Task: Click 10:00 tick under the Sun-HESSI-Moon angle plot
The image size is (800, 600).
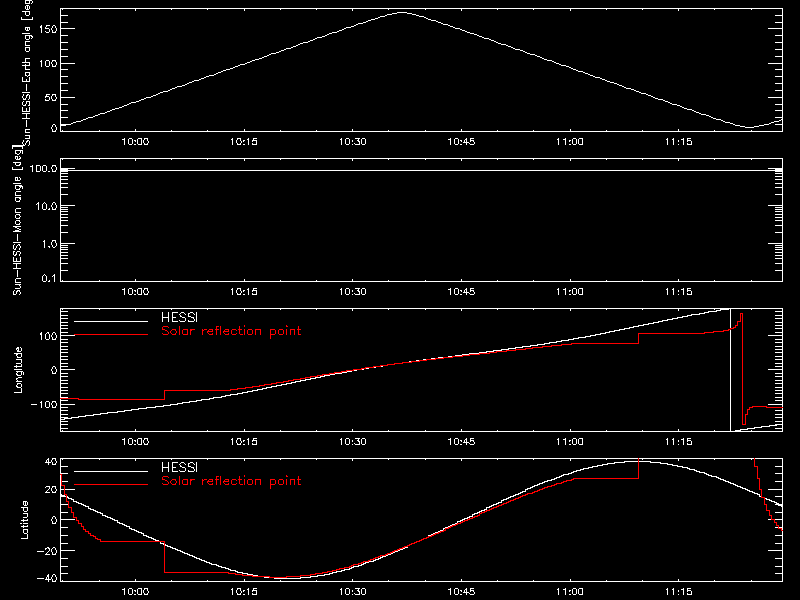Action: [135, 292]
